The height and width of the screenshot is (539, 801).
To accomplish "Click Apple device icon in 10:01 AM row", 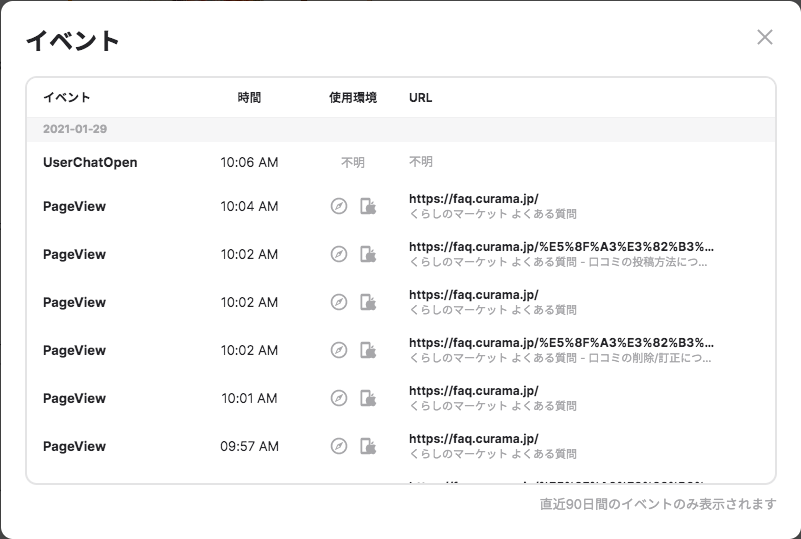I will point(368,398).
